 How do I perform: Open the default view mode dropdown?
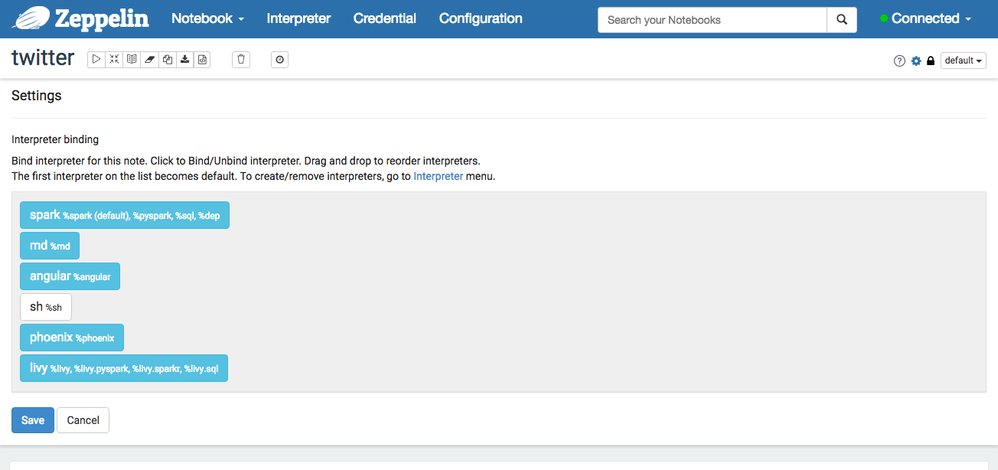[964, 61]
